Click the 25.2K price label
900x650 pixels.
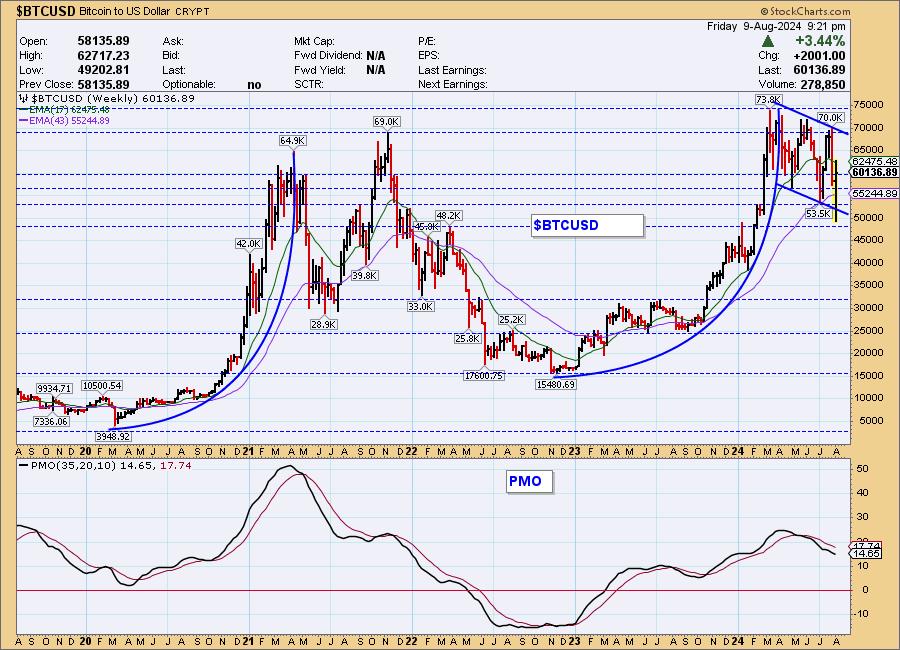[x=511, y=319]
